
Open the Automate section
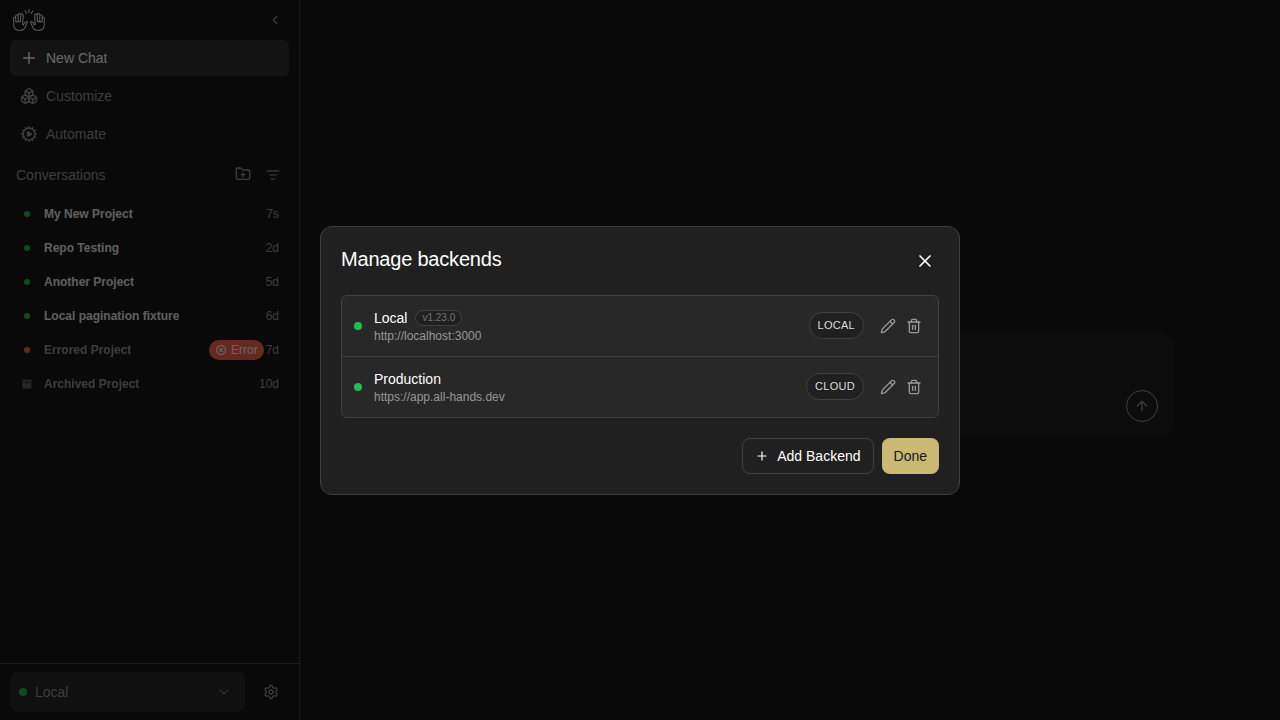(149, 134)
